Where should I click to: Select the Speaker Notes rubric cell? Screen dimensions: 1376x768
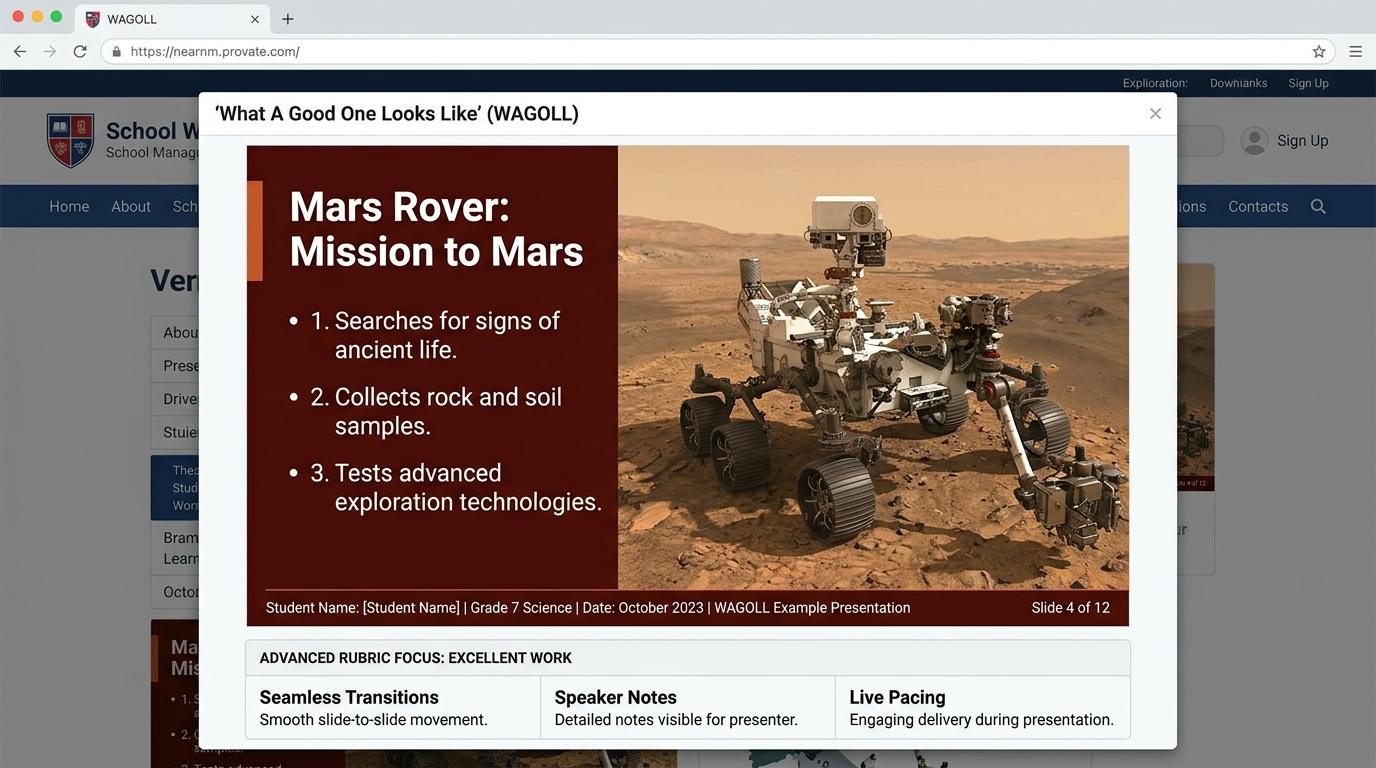[x=688, y=707]
